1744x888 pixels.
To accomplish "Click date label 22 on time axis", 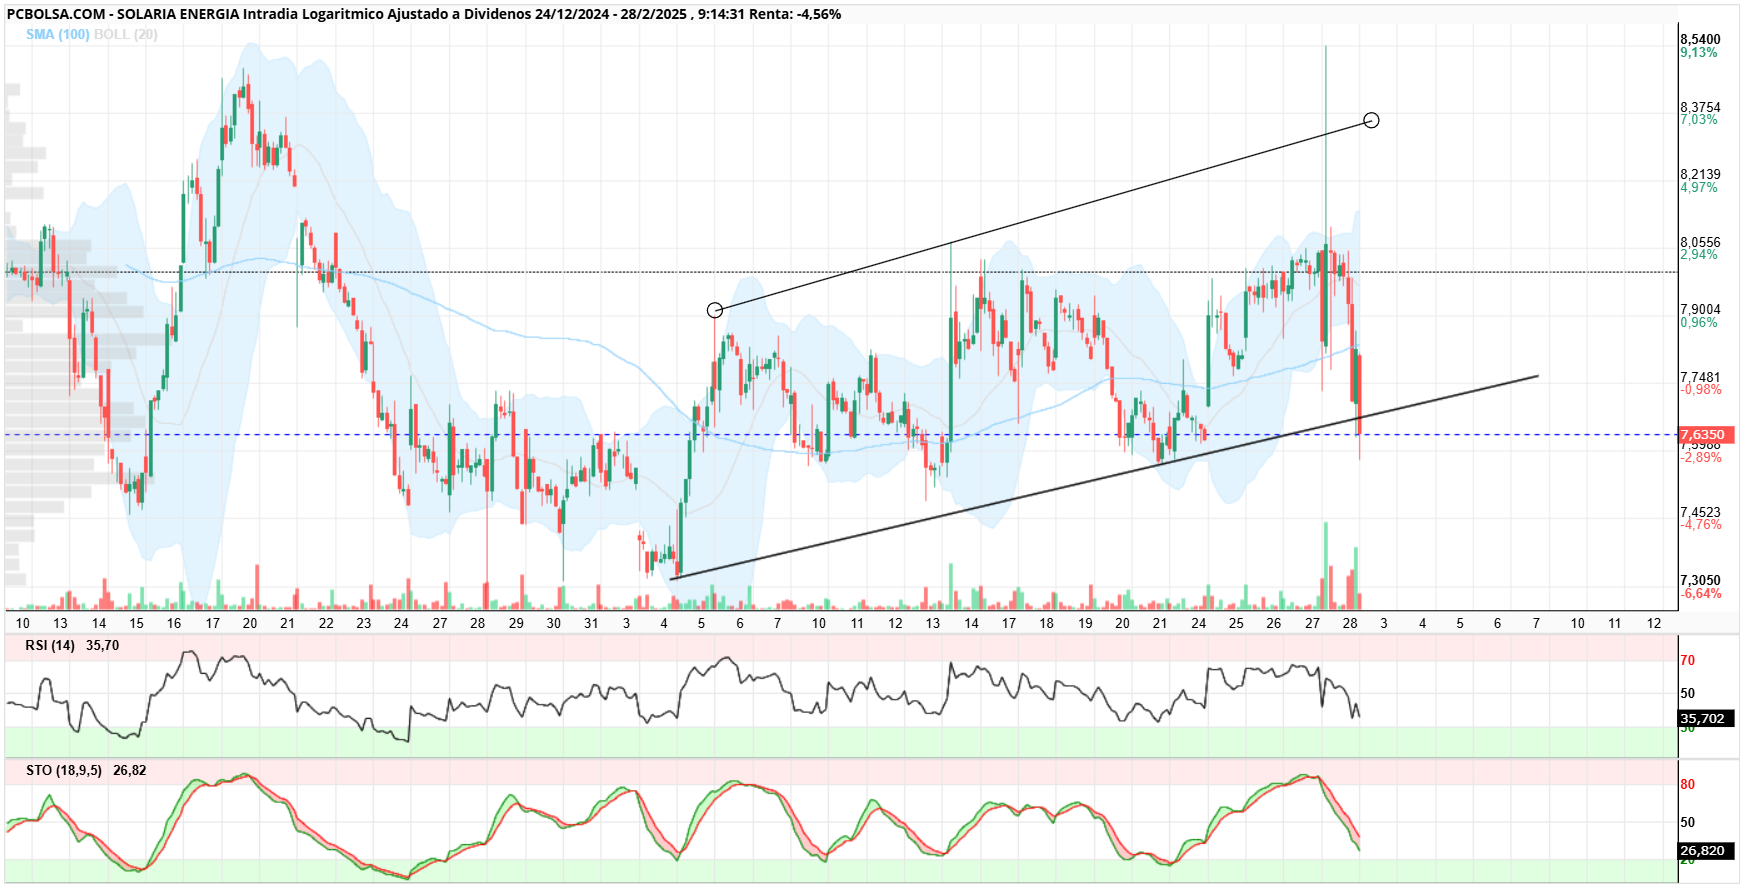I will click(x=326, y=623).
